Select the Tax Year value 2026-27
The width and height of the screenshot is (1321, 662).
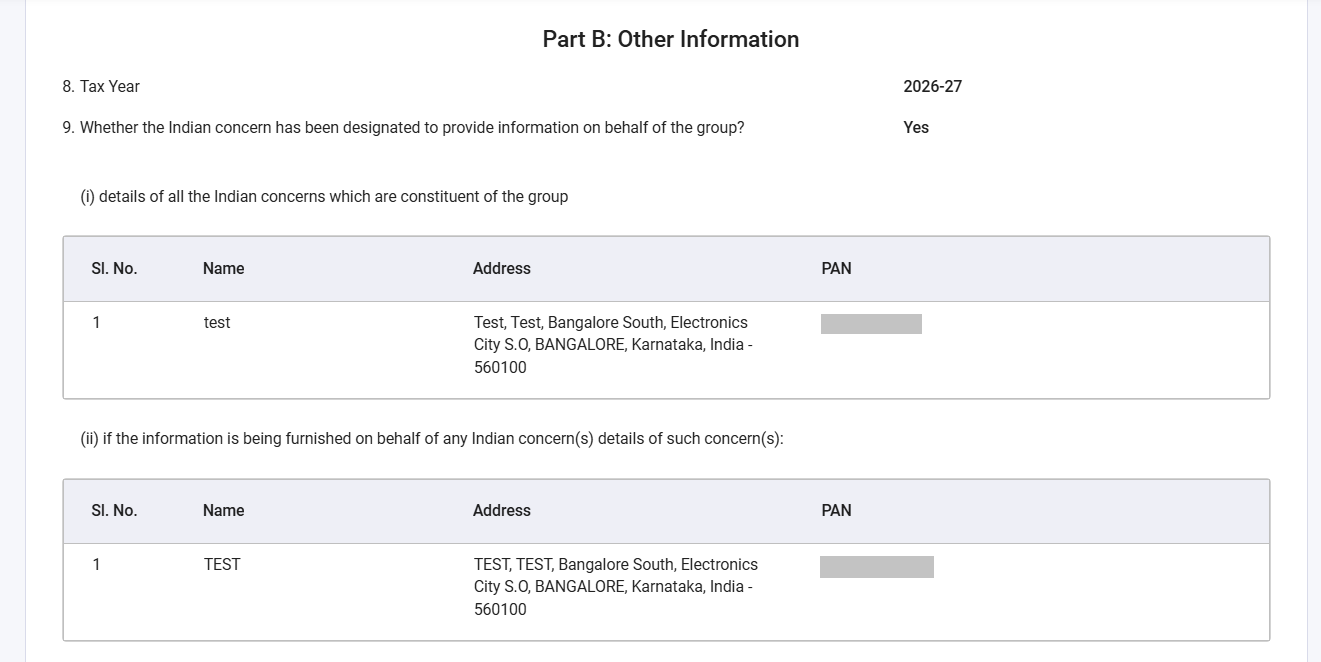pos(932,87)
